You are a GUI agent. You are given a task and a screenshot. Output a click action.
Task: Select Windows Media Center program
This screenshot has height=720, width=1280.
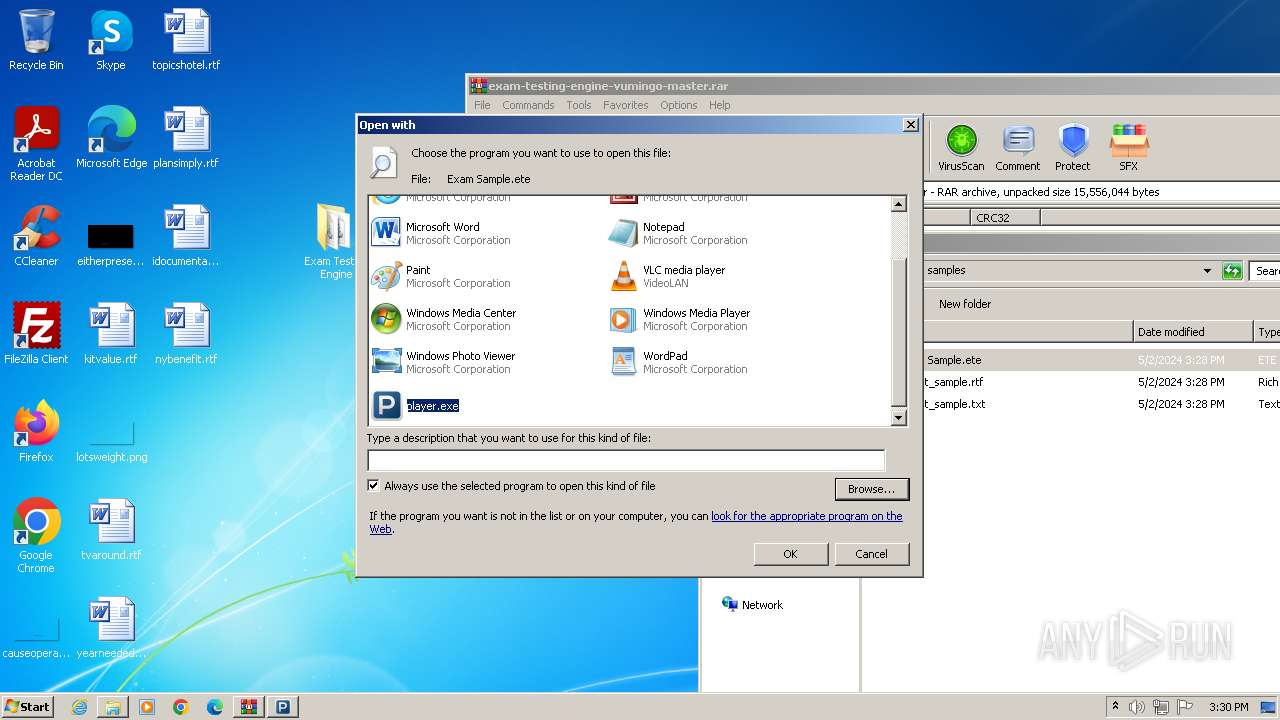point(444,319)
